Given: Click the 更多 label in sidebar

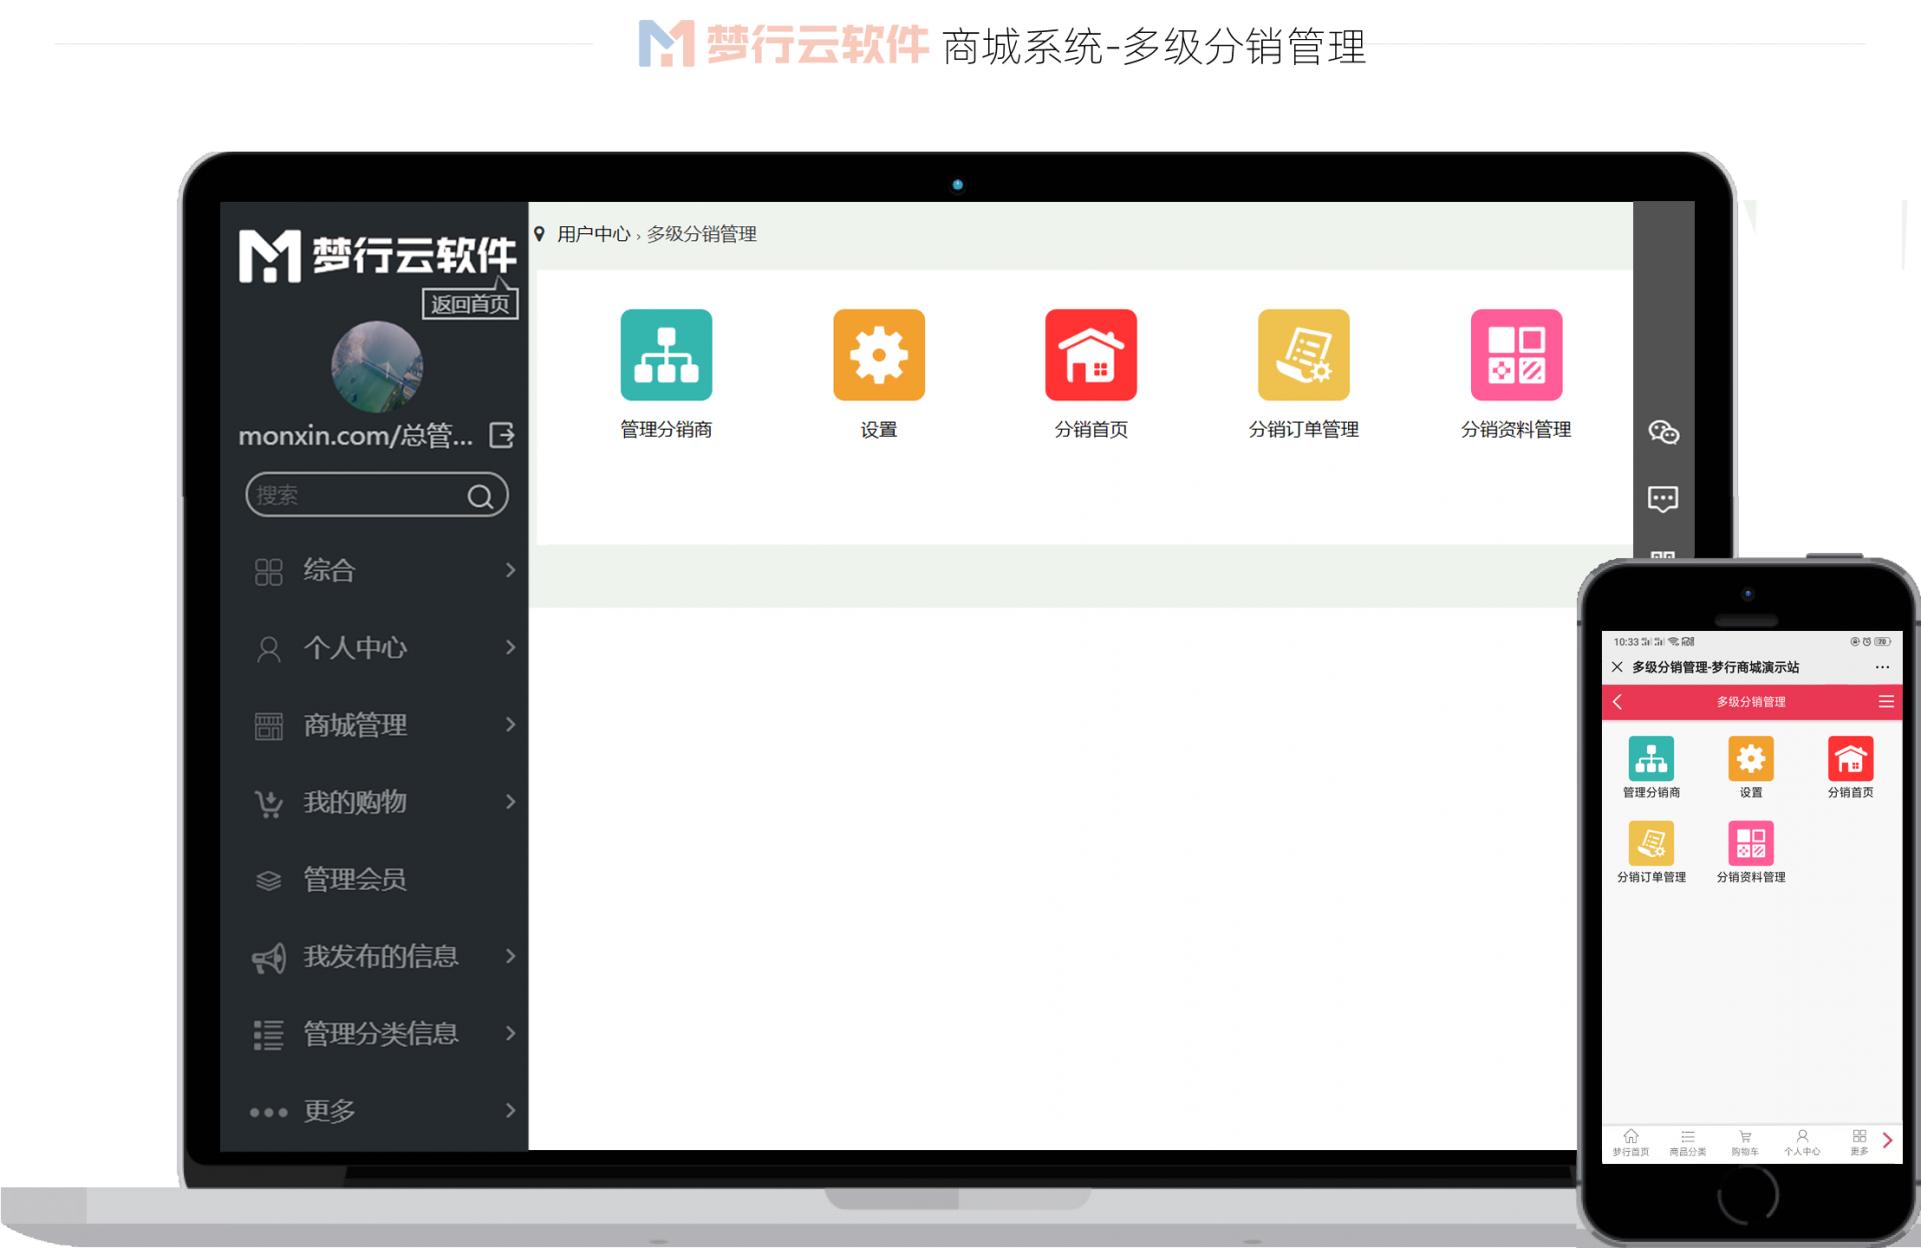Looking at the screenshot, I should (329, 1111).
